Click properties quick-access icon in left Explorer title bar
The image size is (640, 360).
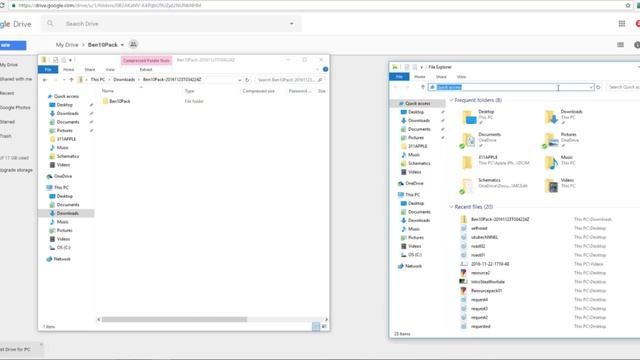point(56,60)
